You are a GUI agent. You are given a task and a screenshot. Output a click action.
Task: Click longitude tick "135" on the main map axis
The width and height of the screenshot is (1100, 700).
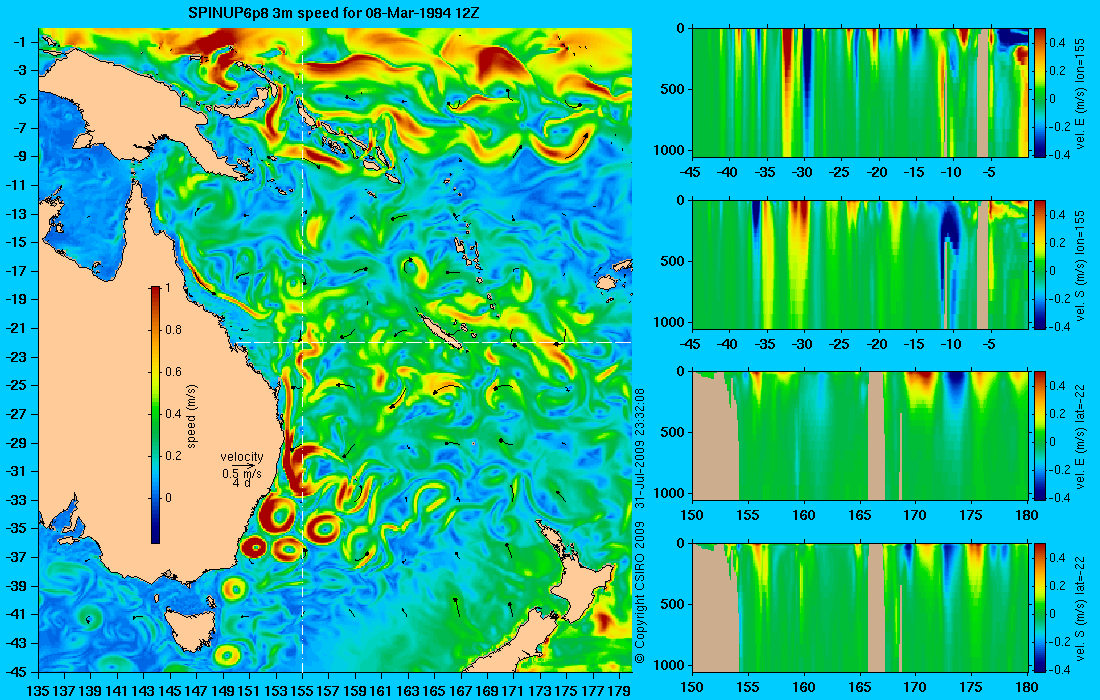click(x=37, y=691)
